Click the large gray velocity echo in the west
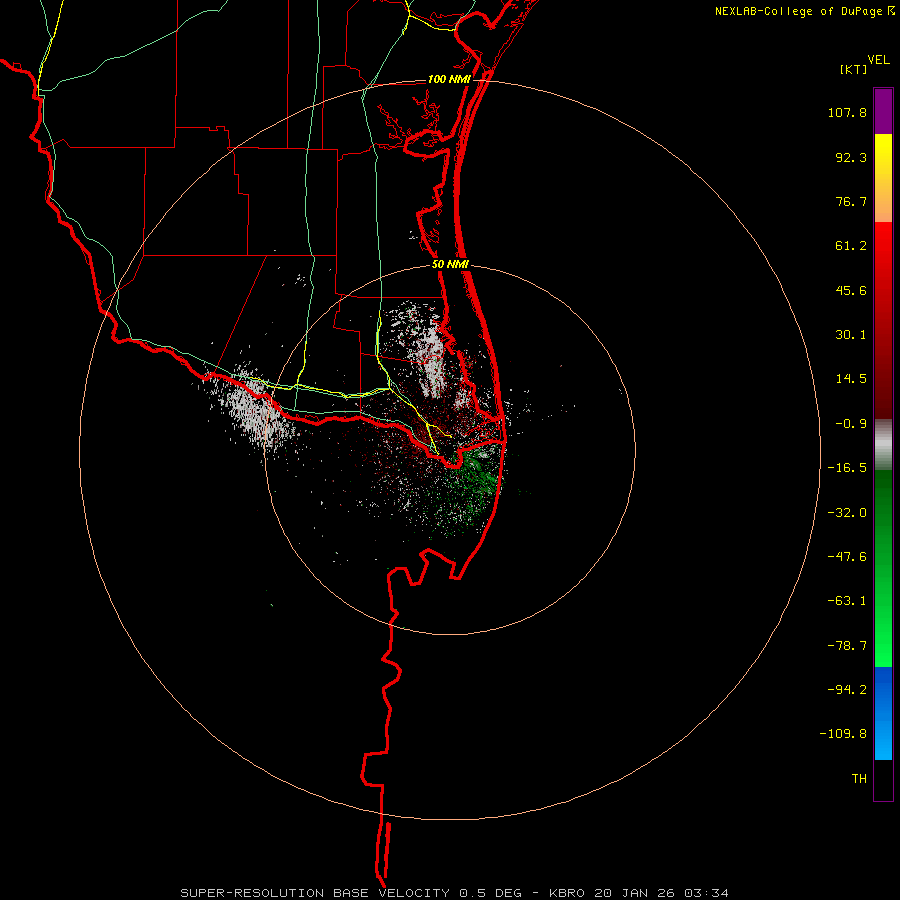Viewport: 900px width, 900px height. (x=253, y=408)
